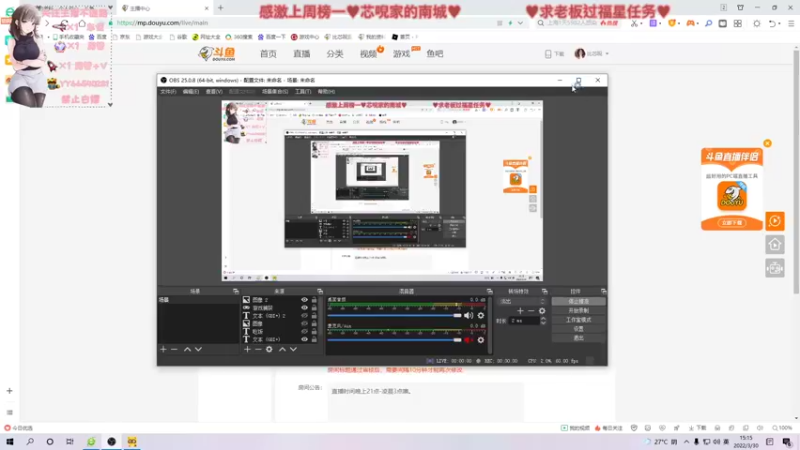The image size is (800, 450).
Task: Remove scene transition with minus icon
Action: tap(531, 311)
